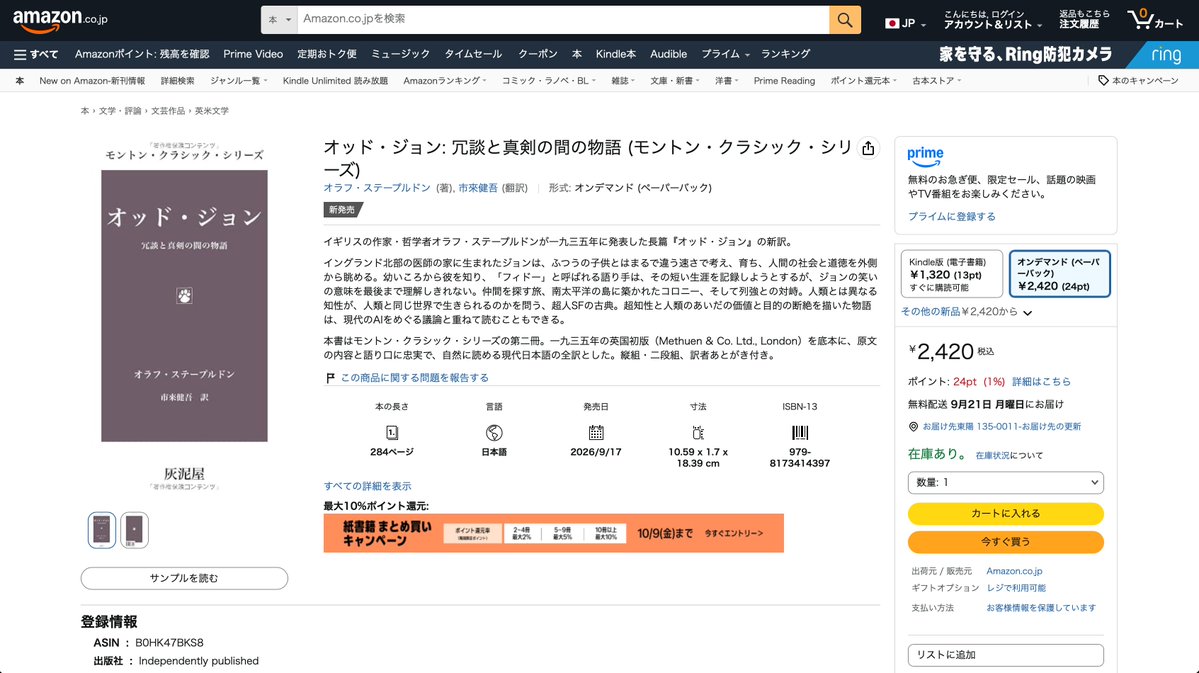Image resolution: width=1199 pixels, height=673 pixels.
Task: Open the 数量 quantity dropdown
Action: (1006, 483)
